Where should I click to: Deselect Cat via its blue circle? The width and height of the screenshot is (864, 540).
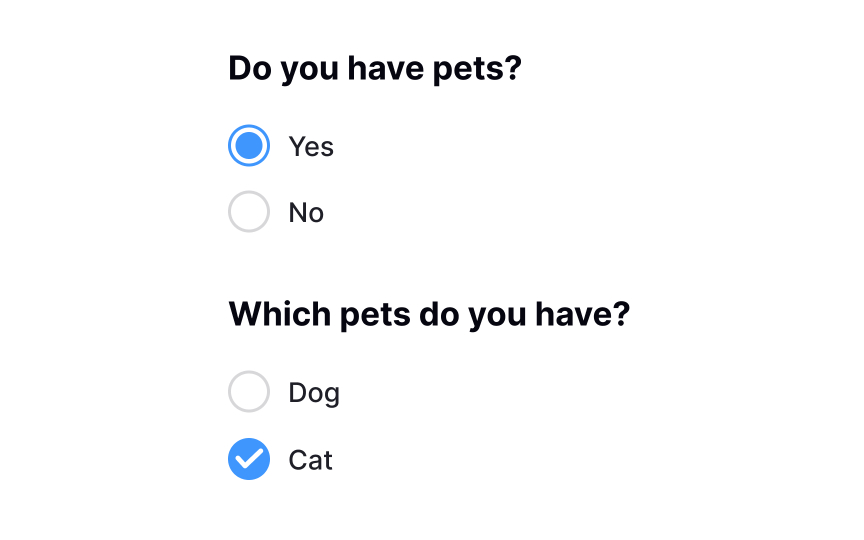pyautogui.click(x=249, y=459)
